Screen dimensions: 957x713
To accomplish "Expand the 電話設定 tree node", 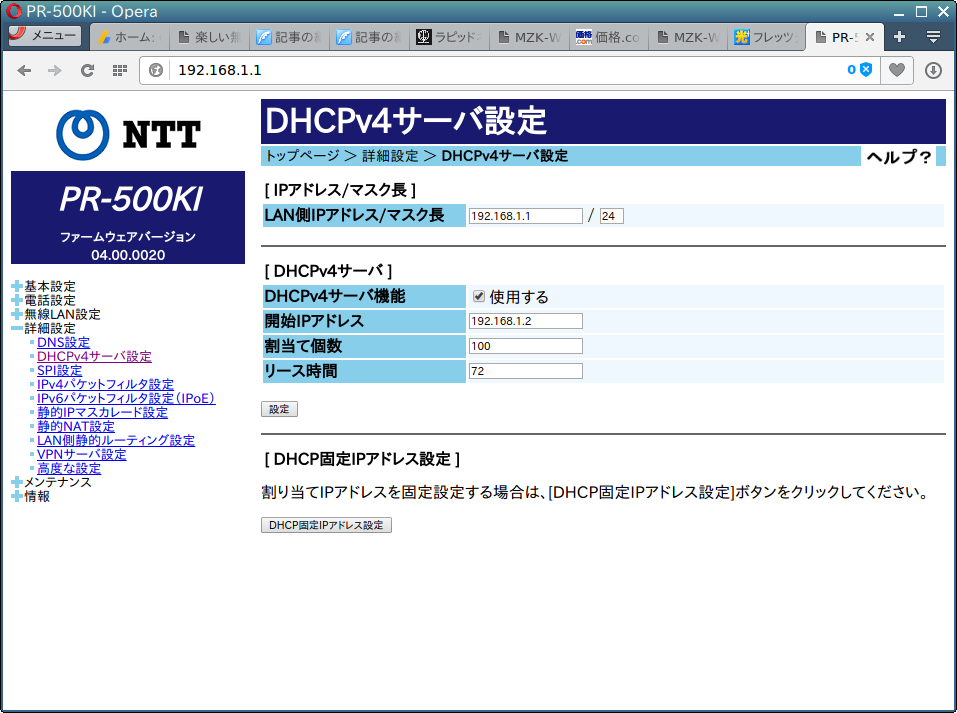I will tap(16, 300).
